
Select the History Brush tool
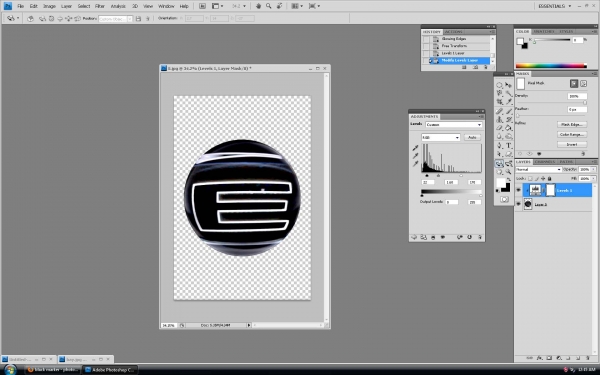point(509,120)
